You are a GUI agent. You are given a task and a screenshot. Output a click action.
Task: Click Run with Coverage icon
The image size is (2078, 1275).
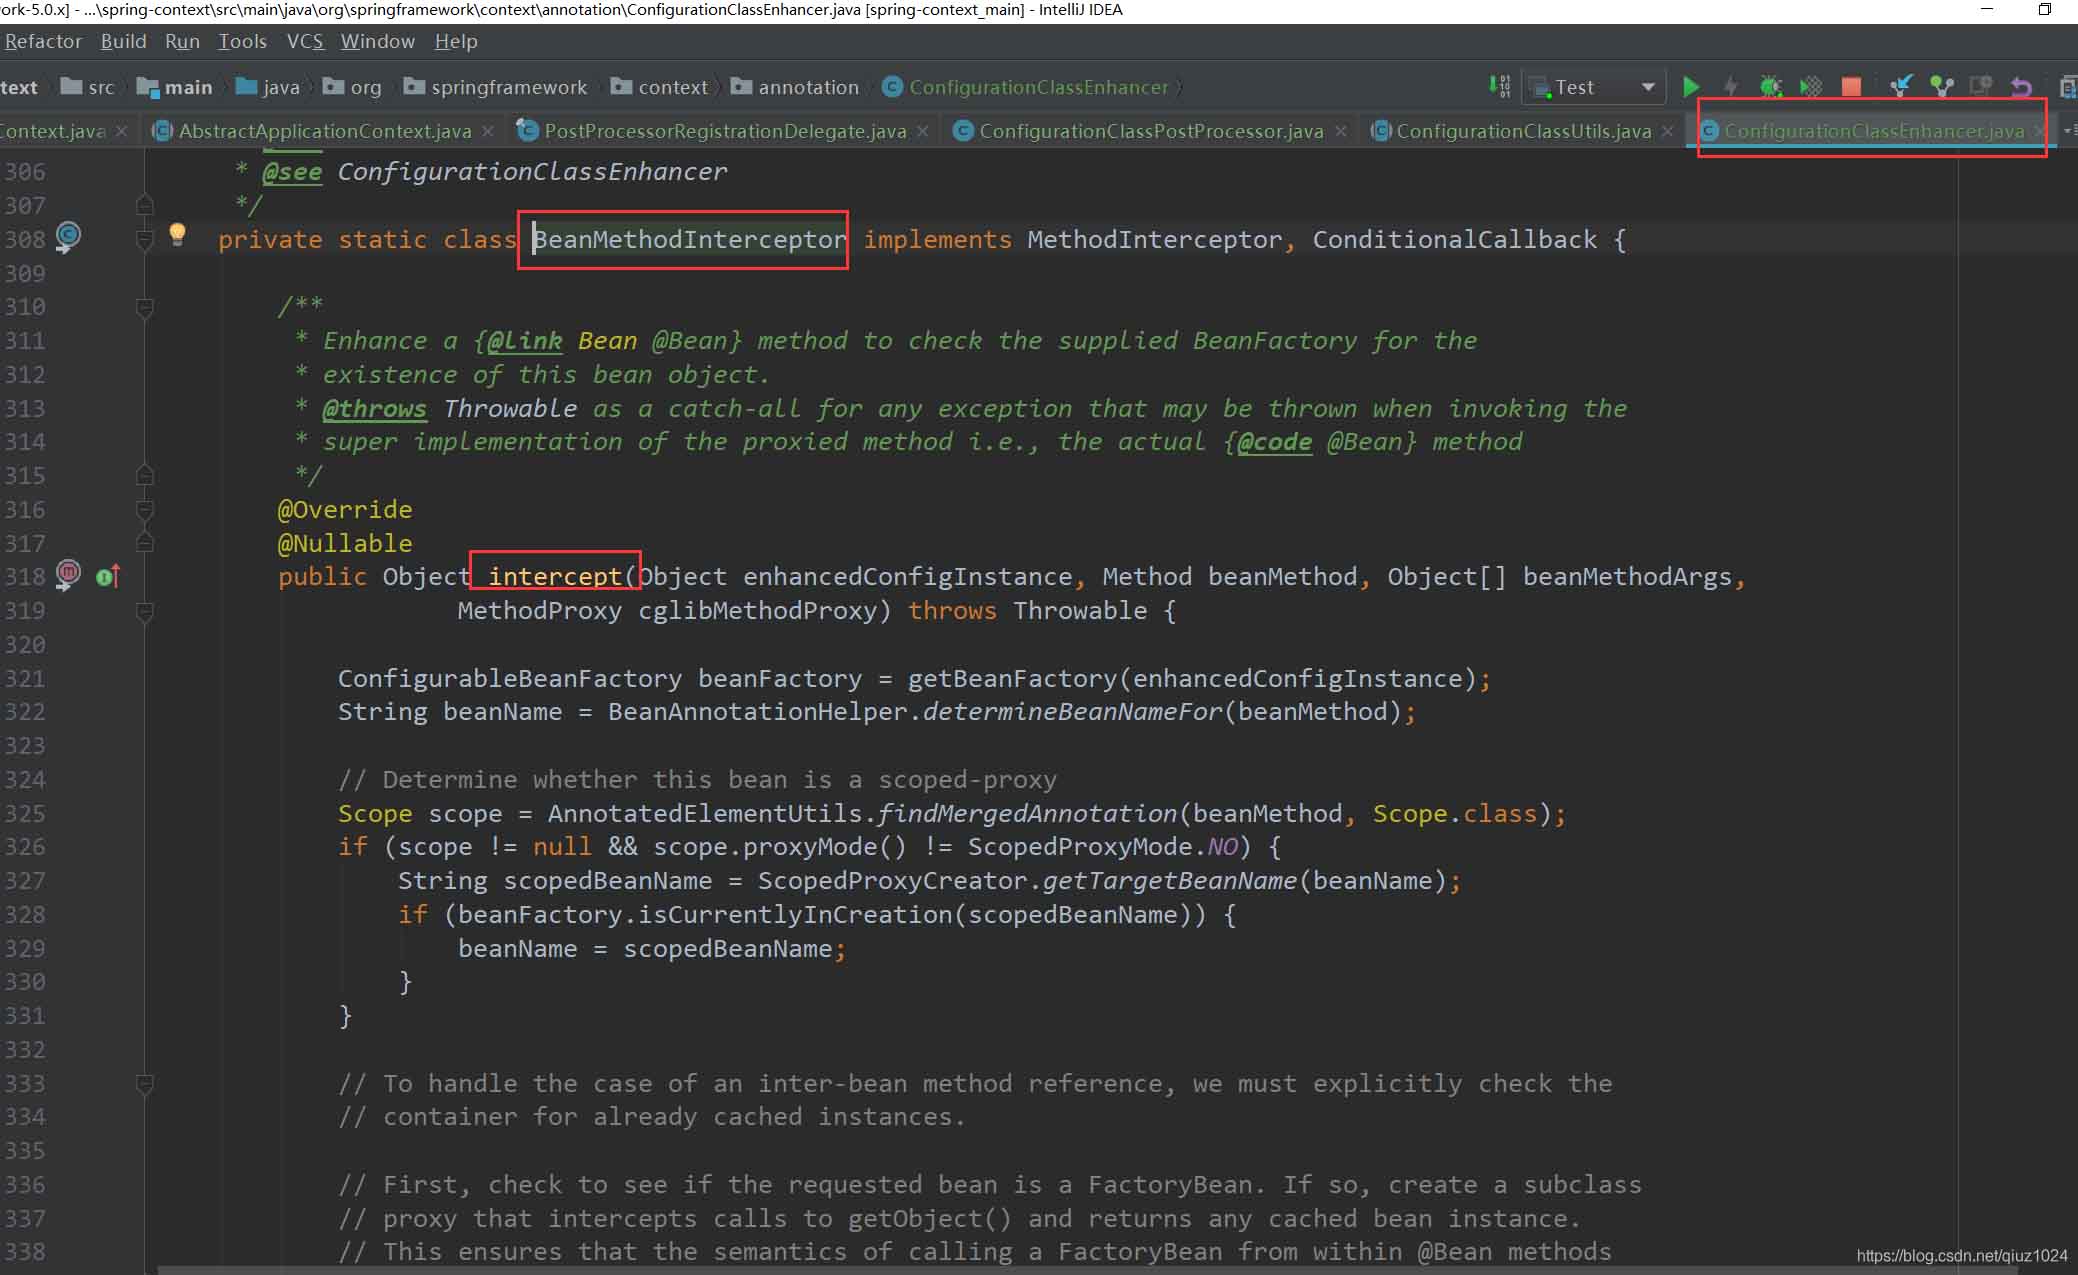[1811, 87]
